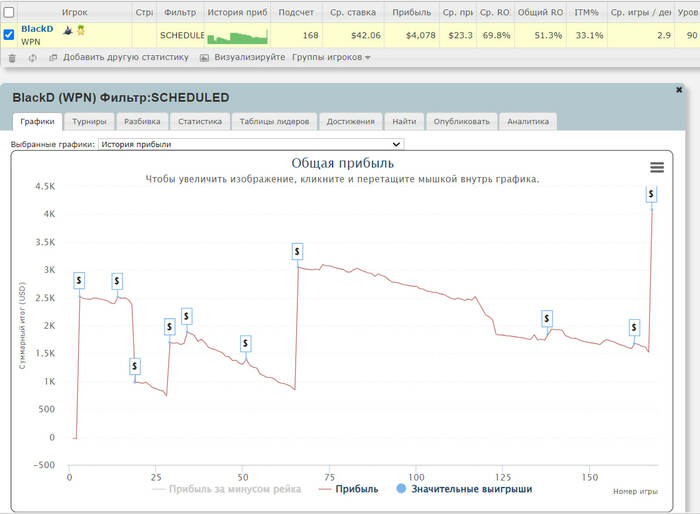700x514 pixels.
Task: Open the Таблицы лидеров tab
Action: pos(274,121)
